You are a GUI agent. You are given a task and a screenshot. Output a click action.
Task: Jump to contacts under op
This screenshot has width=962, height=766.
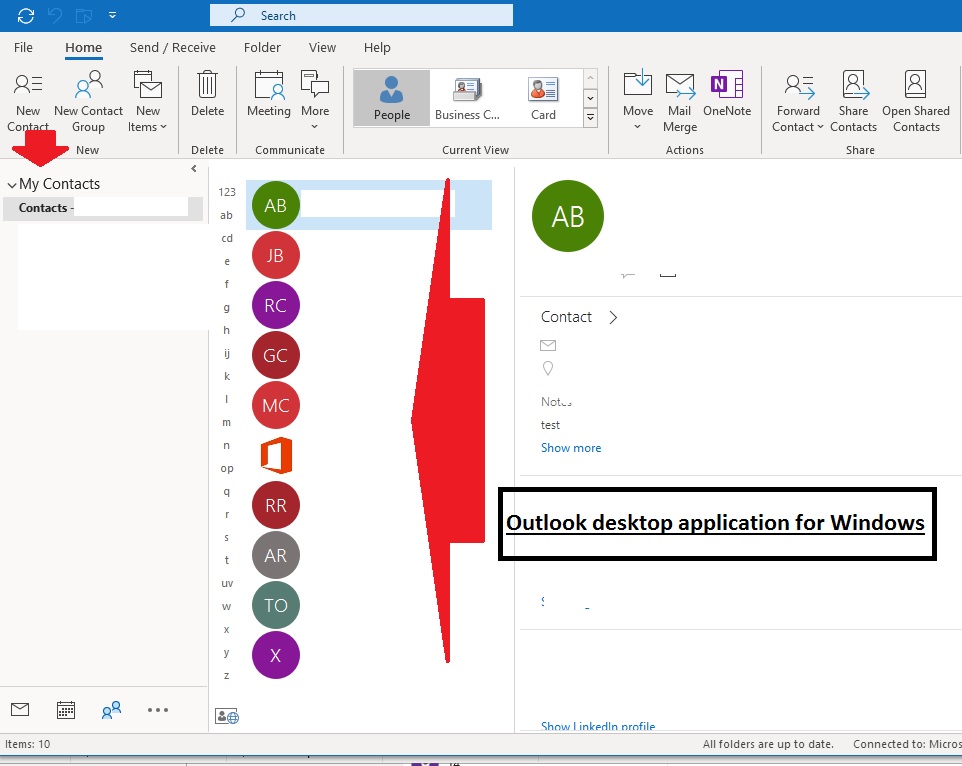[227, 469]
